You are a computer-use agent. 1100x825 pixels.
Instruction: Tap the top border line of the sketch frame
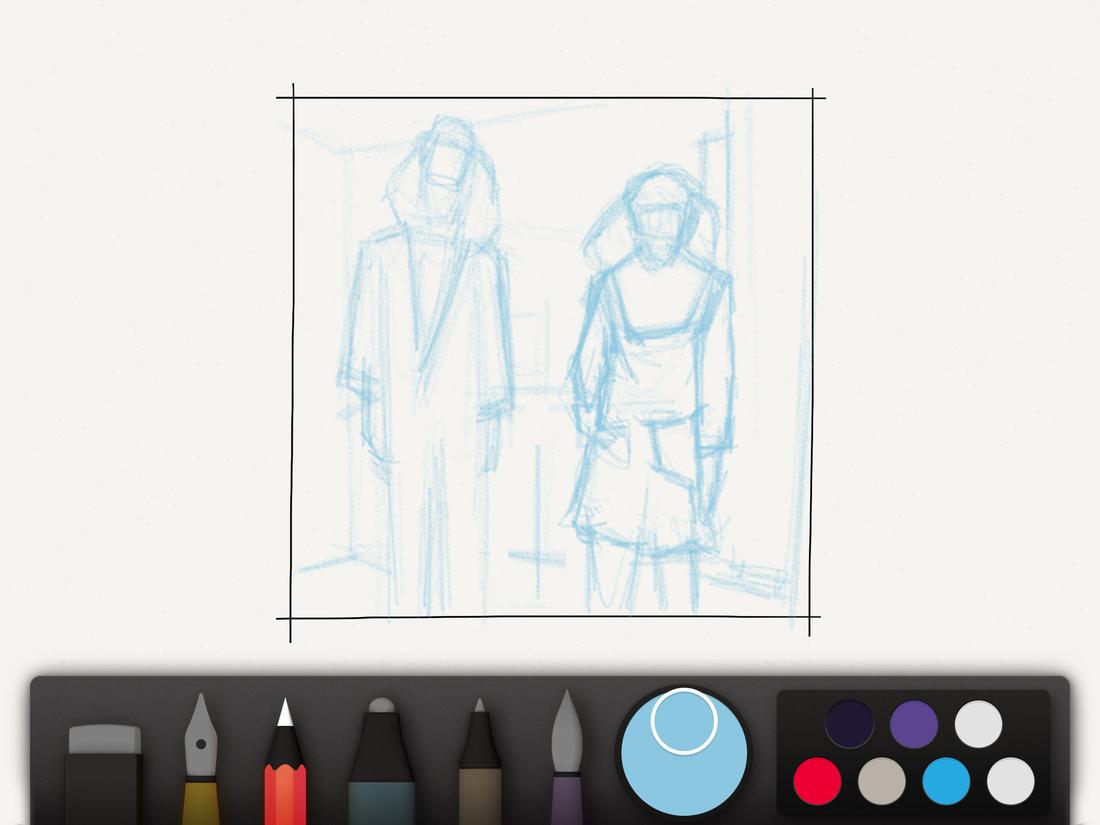point(550,95)
